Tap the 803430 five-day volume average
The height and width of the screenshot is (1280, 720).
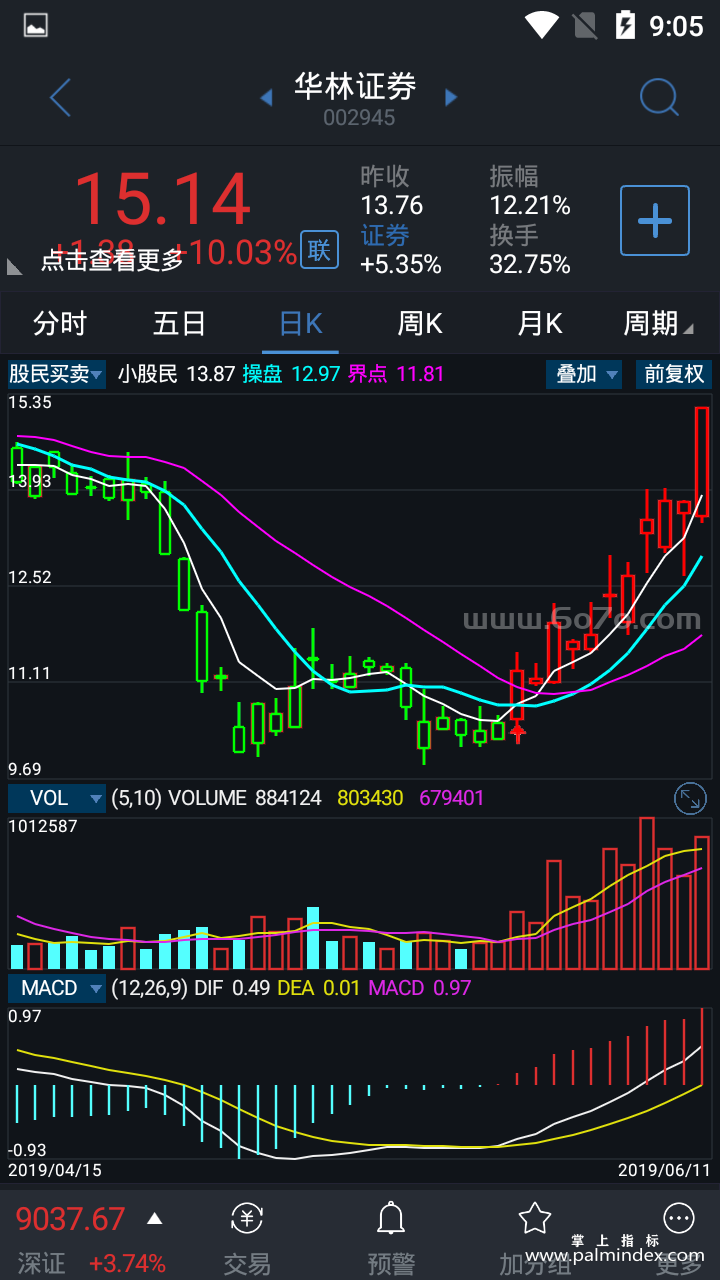tap(371, 798)
